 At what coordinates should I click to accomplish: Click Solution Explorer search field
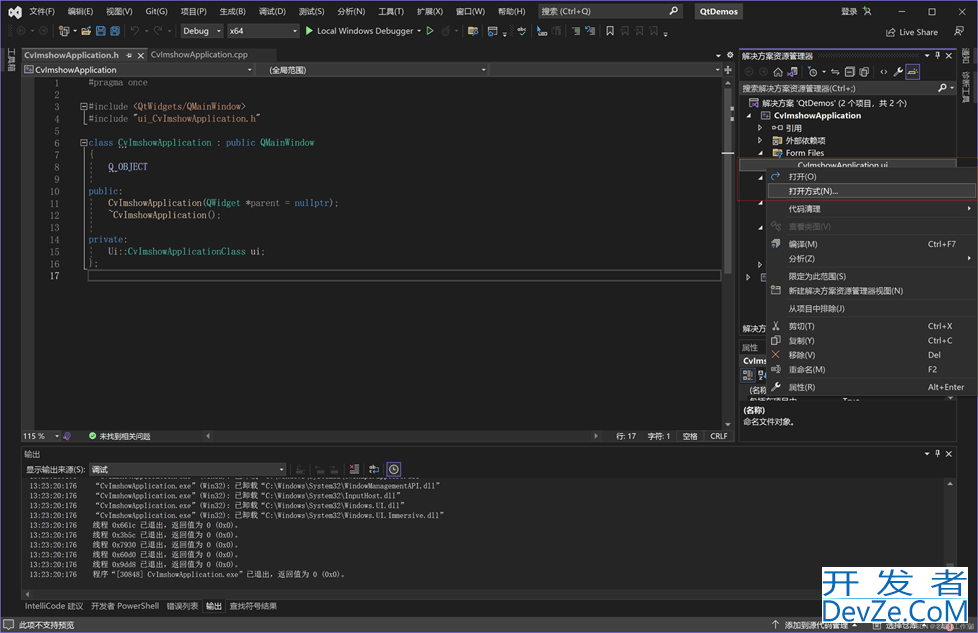click(x=839, y=88)
